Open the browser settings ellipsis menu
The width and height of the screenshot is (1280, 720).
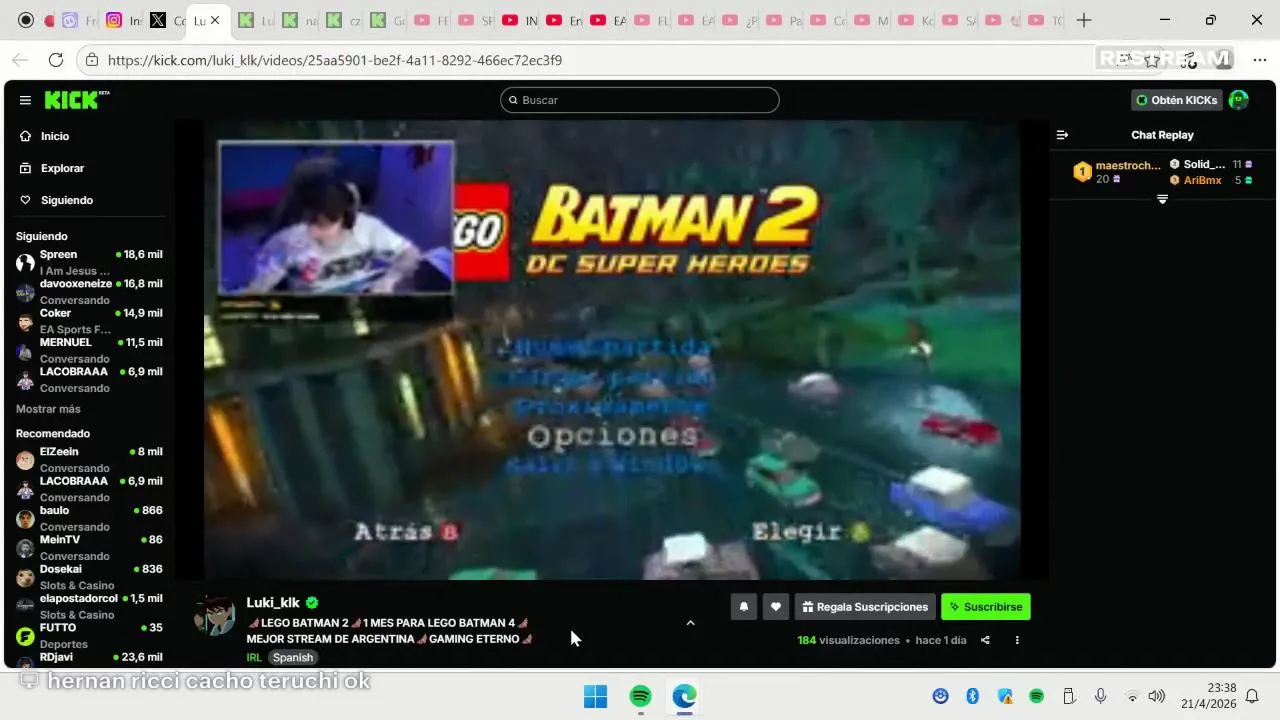pos(1259,60)
